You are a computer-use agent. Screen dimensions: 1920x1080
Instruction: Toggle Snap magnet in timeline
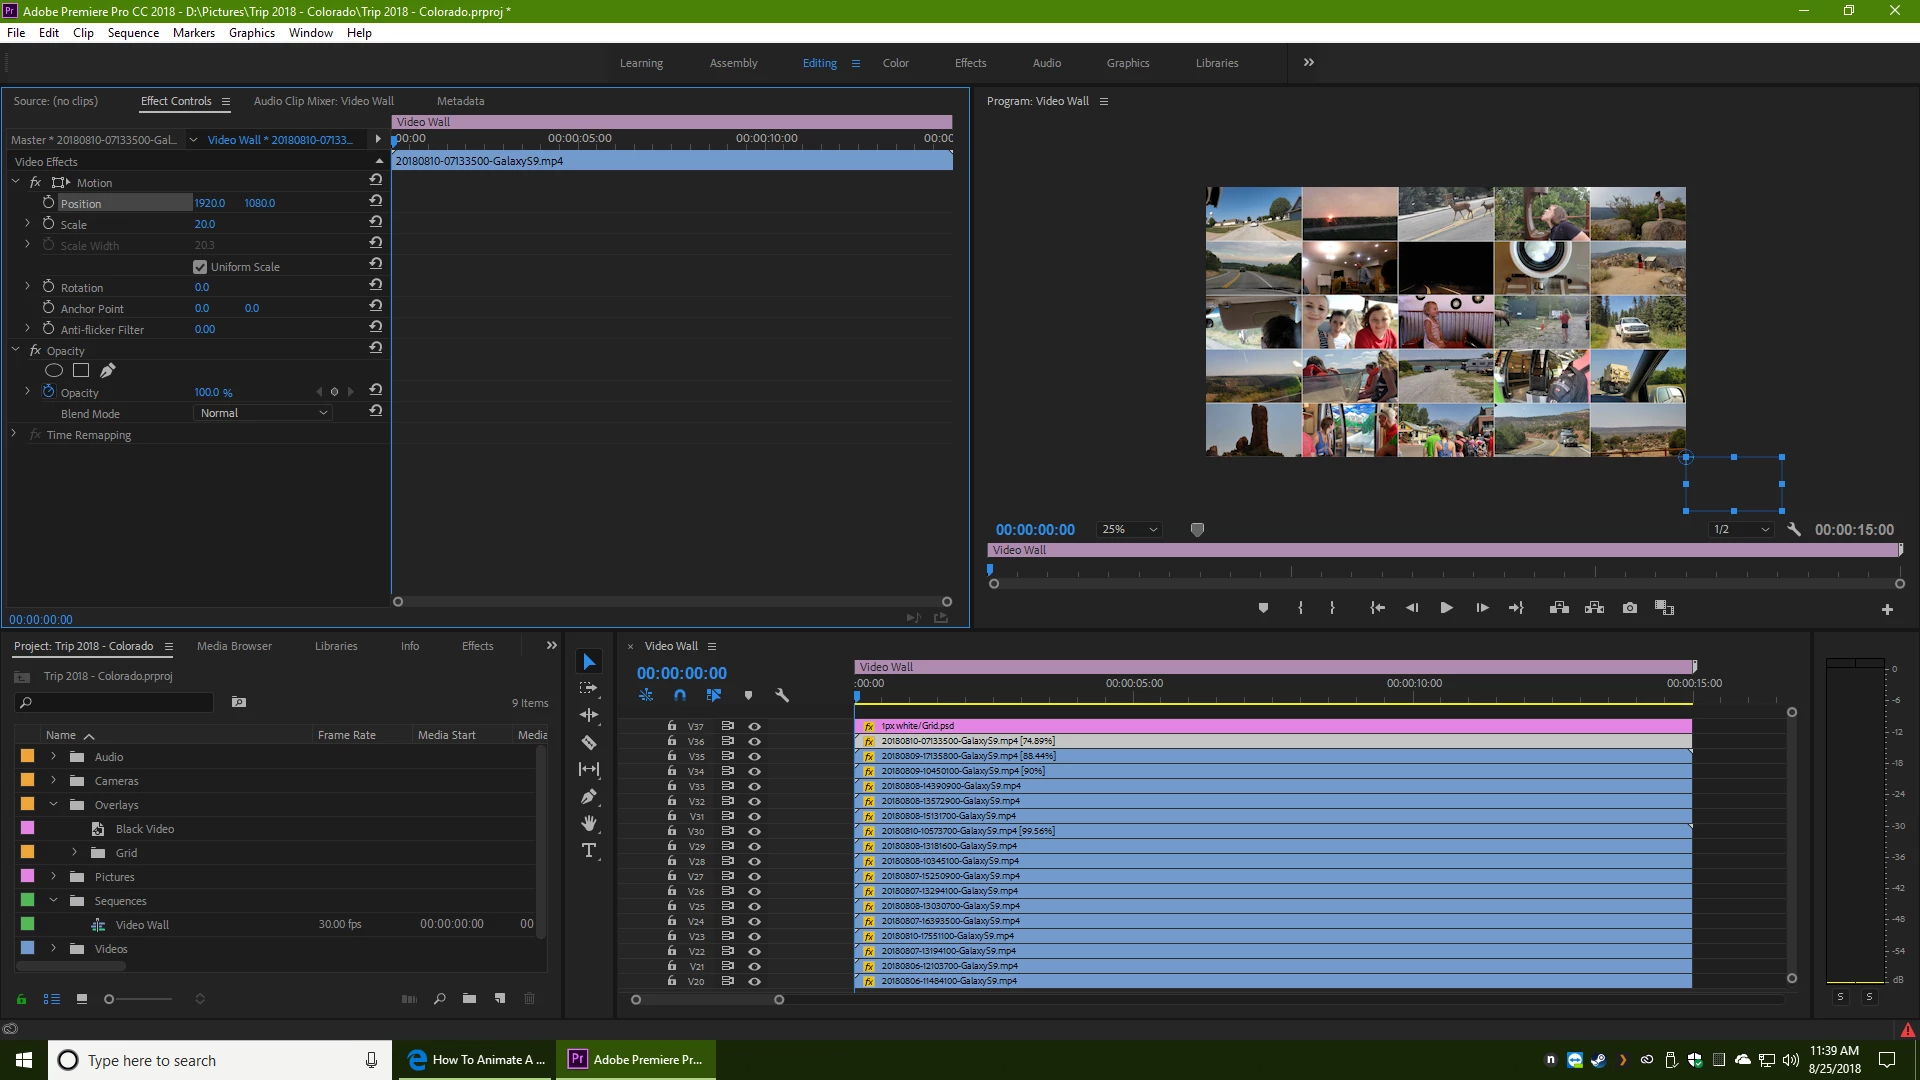point(680,695)
